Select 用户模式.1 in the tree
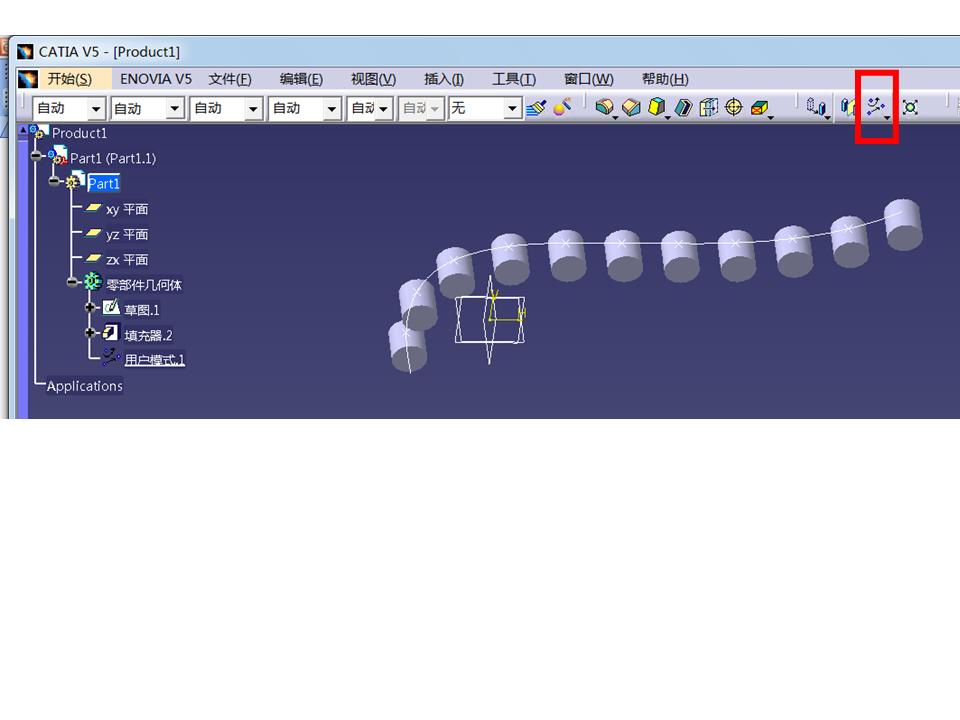The width and height of the screenshot is (960, 720). pyautogui.click(x=154, y=360)
